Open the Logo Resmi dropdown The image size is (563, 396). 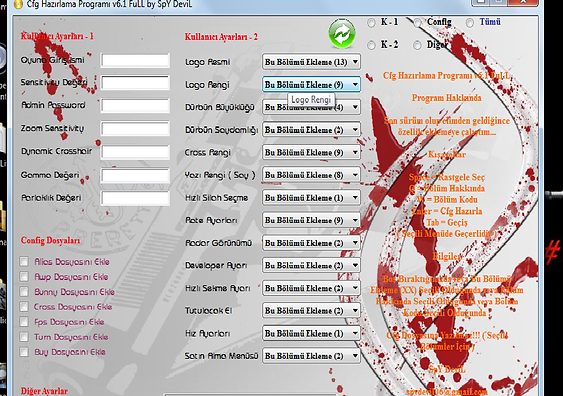point(311,62)
